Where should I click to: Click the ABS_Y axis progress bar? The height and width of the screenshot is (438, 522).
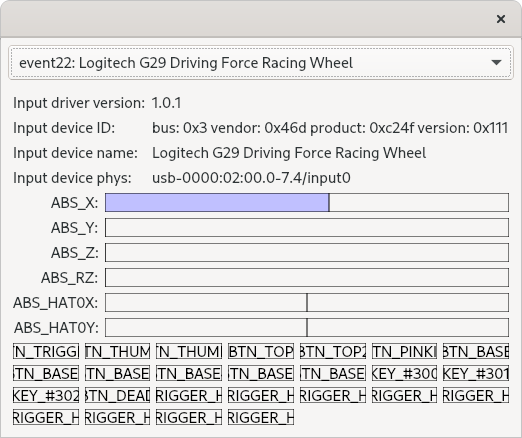click(307, 227)
